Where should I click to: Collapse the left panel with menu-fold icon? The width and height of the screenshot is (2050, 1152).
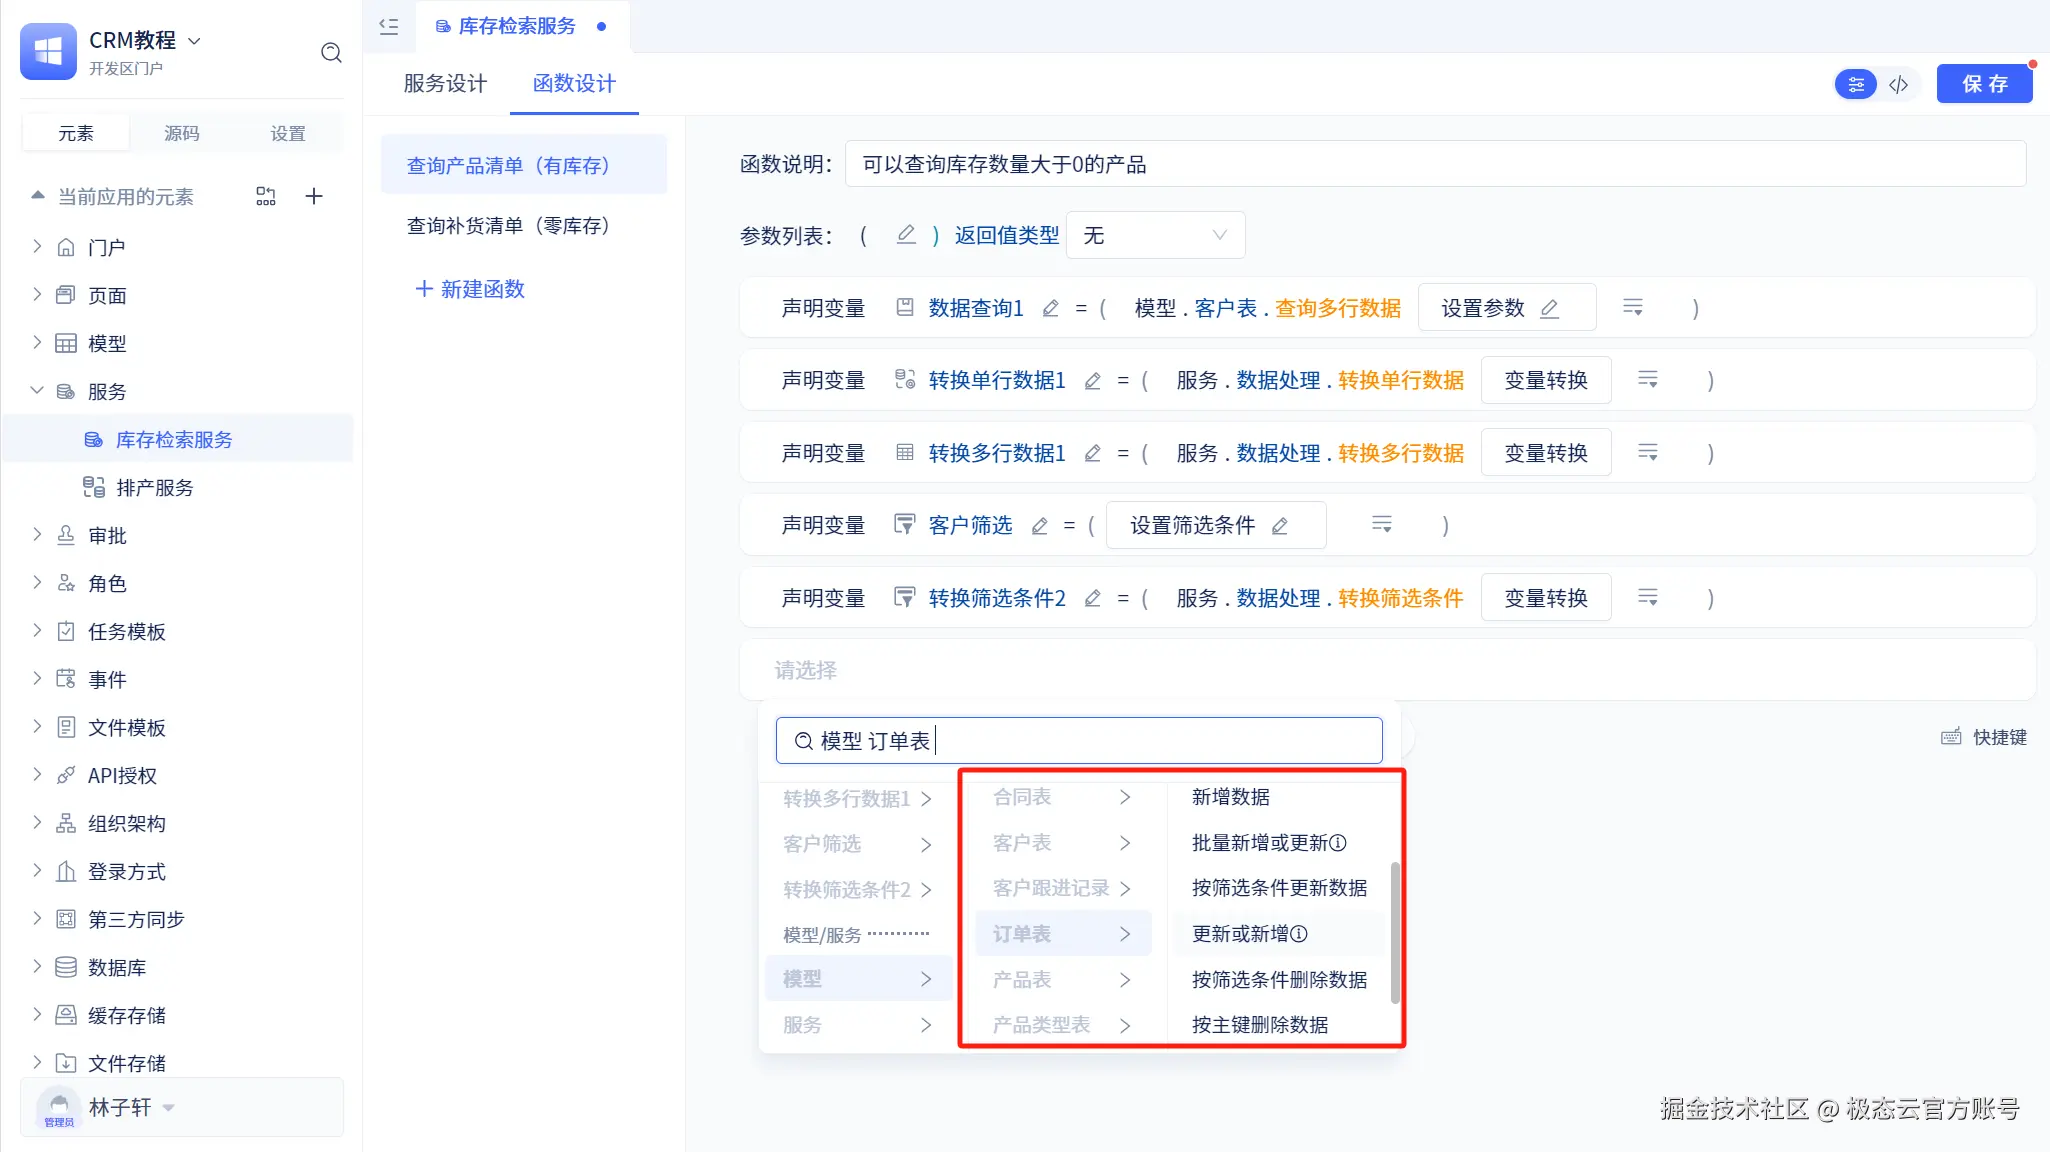click(389, 27)
